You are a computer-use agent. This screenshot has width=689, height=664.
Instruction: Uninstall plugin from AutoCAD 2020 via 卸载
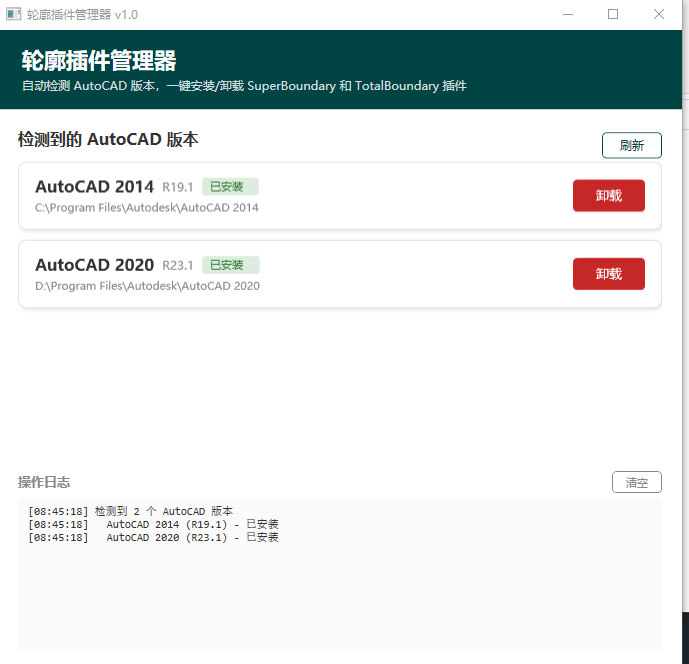(609, 274)
